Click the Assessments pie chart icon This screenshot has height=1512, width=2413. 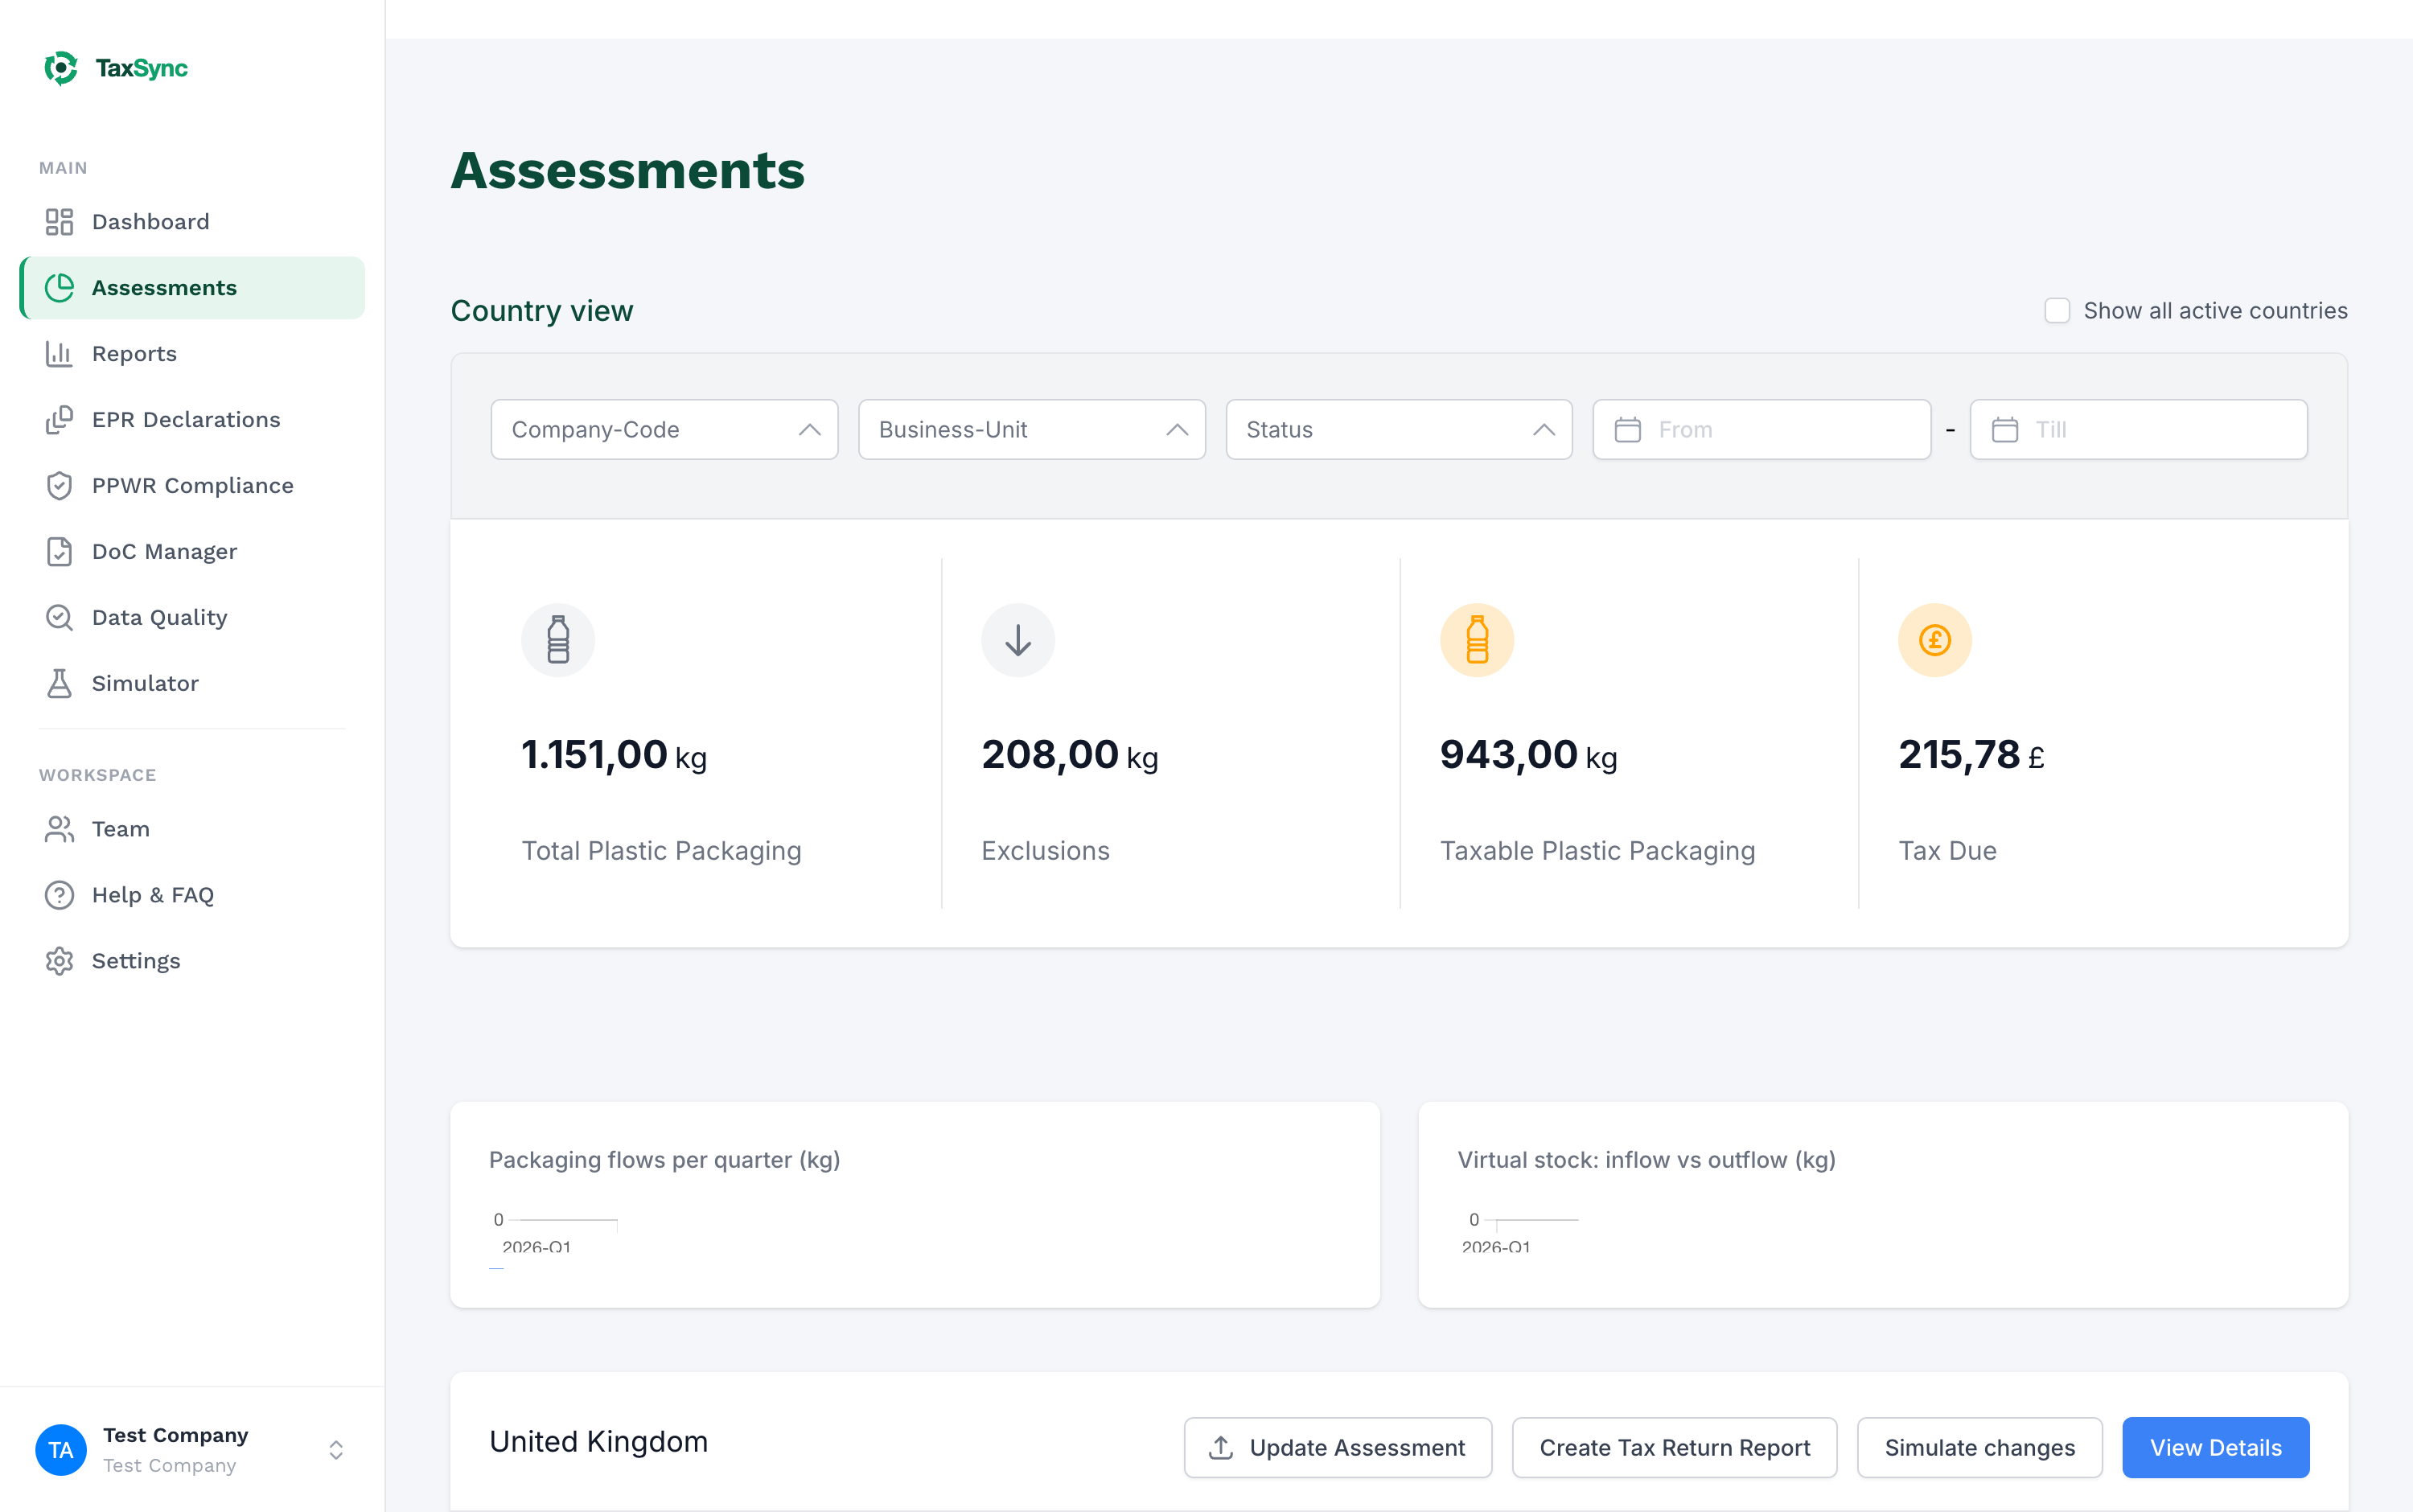click(59, 288)
